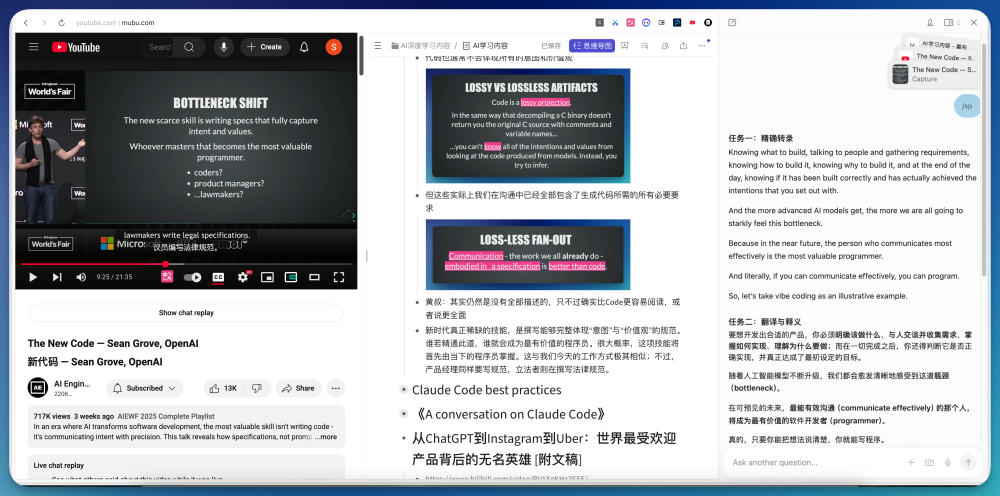Click the red YouTube extension icon
The width and height of the screenshot is (1000, 496).
click(693, 22)
